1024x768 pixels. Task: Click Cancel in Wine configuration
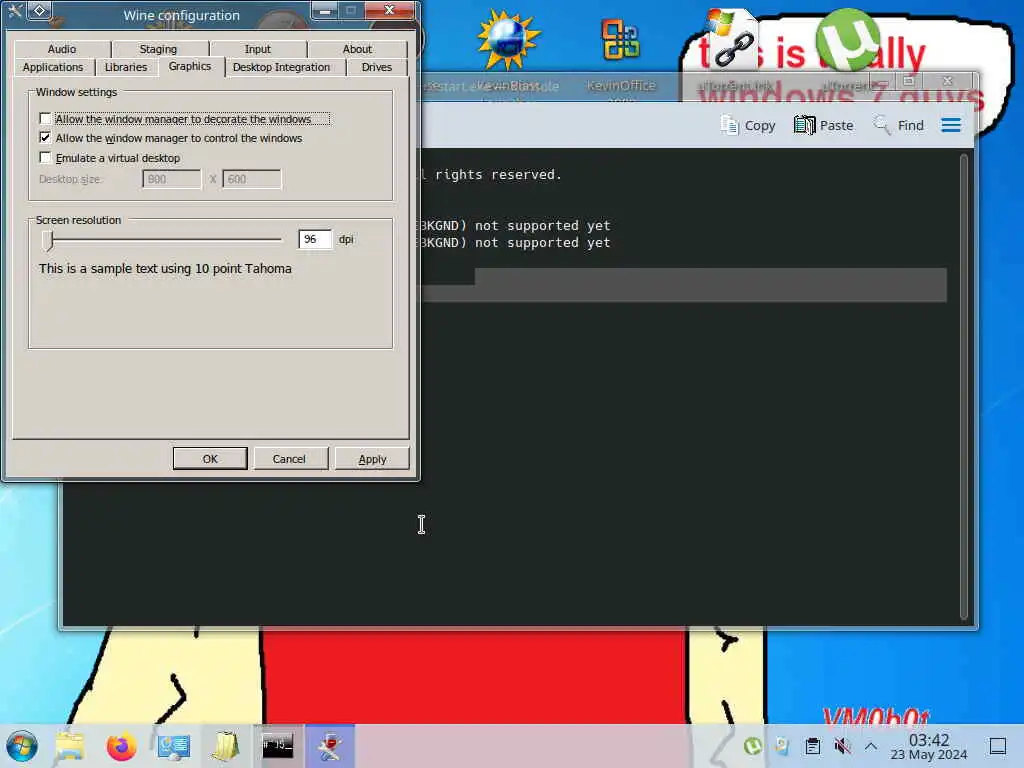289,458
